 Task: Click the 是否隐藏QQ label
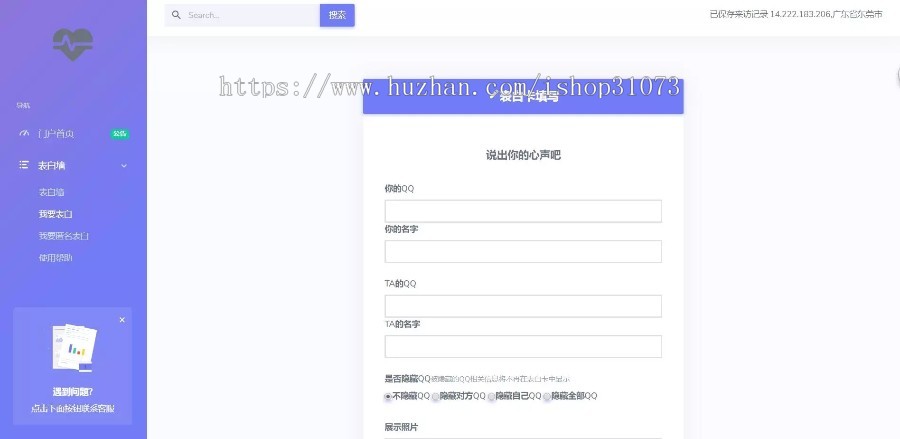408,379
